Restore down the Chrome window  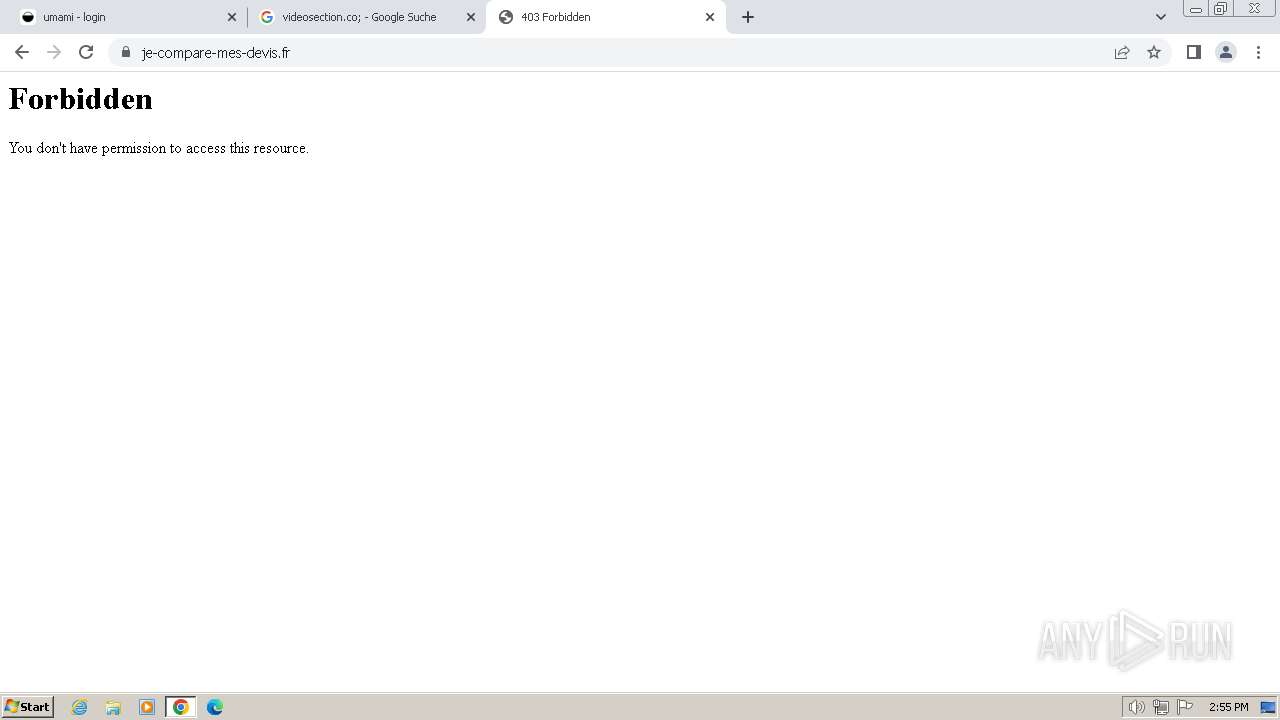pyautogui.click(x=1221, y=9)
